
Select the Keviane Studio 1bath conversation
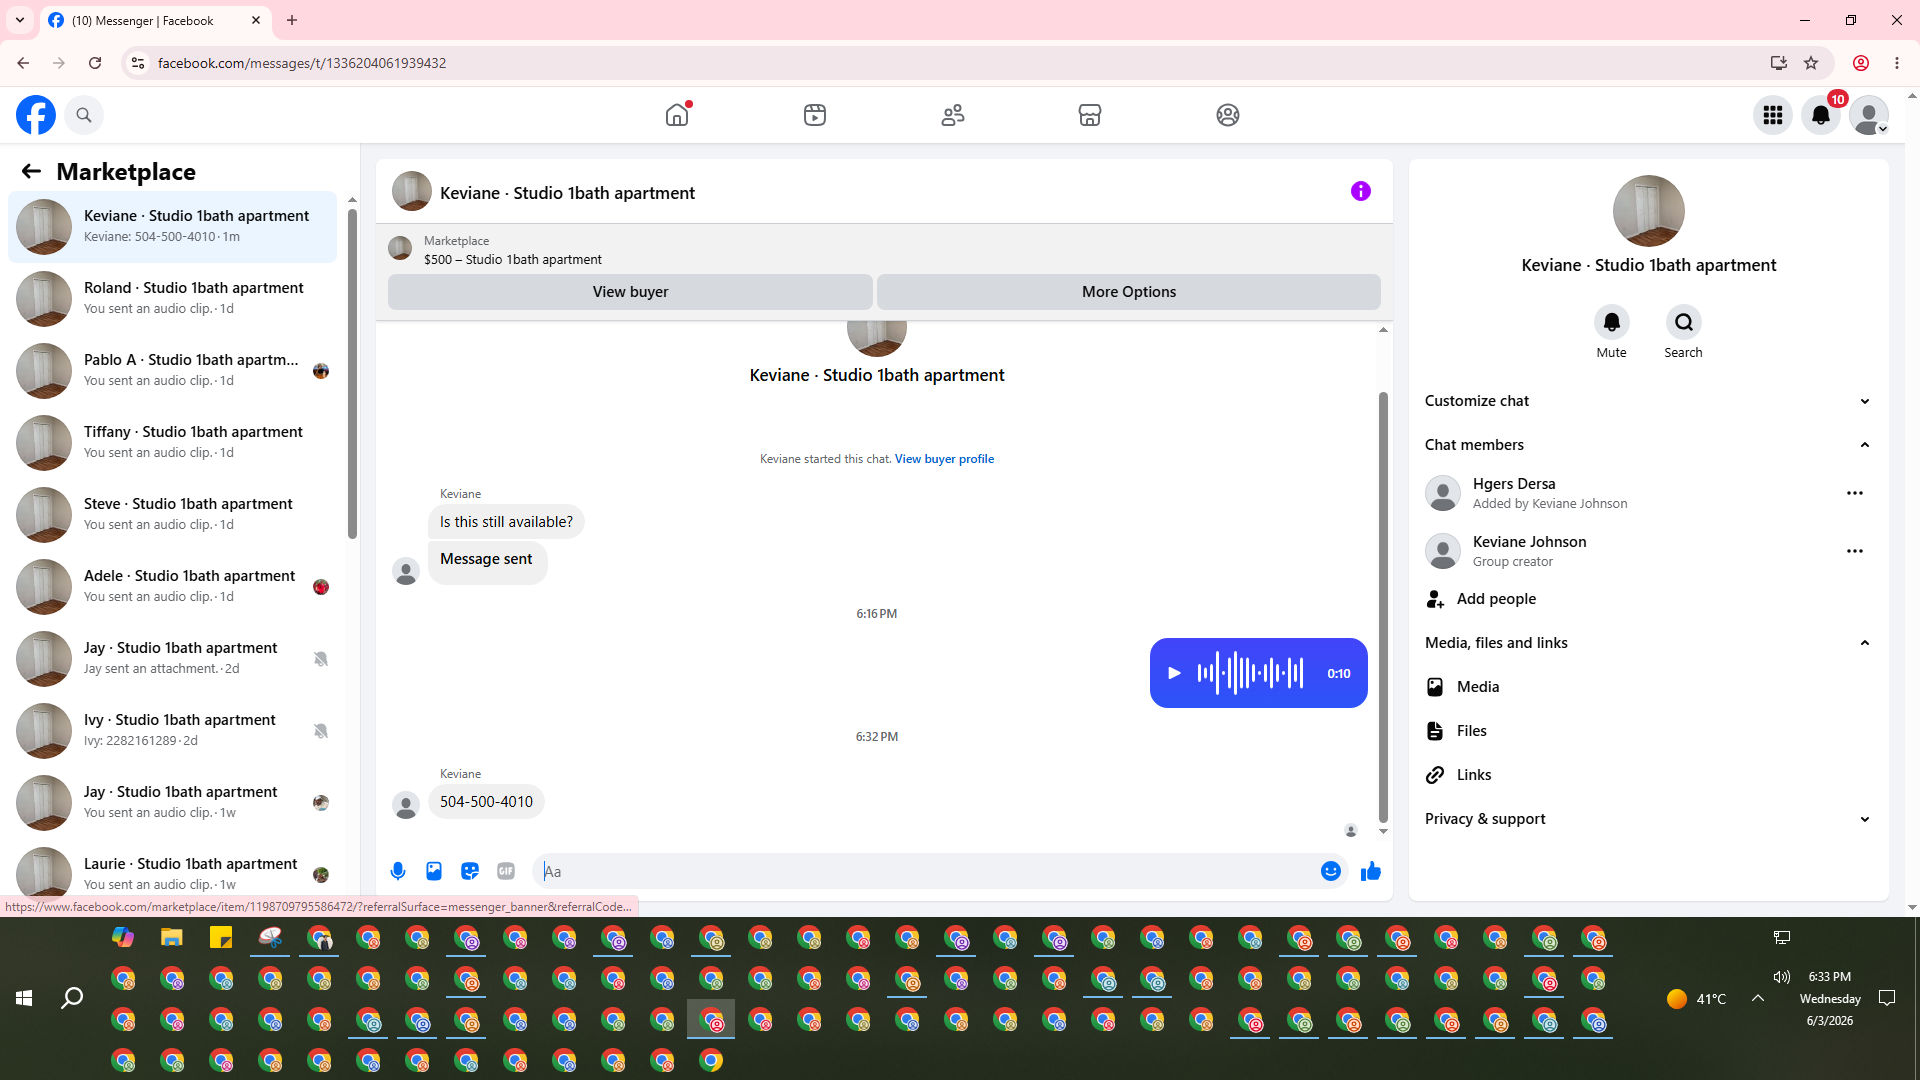(x=173, y=227)
